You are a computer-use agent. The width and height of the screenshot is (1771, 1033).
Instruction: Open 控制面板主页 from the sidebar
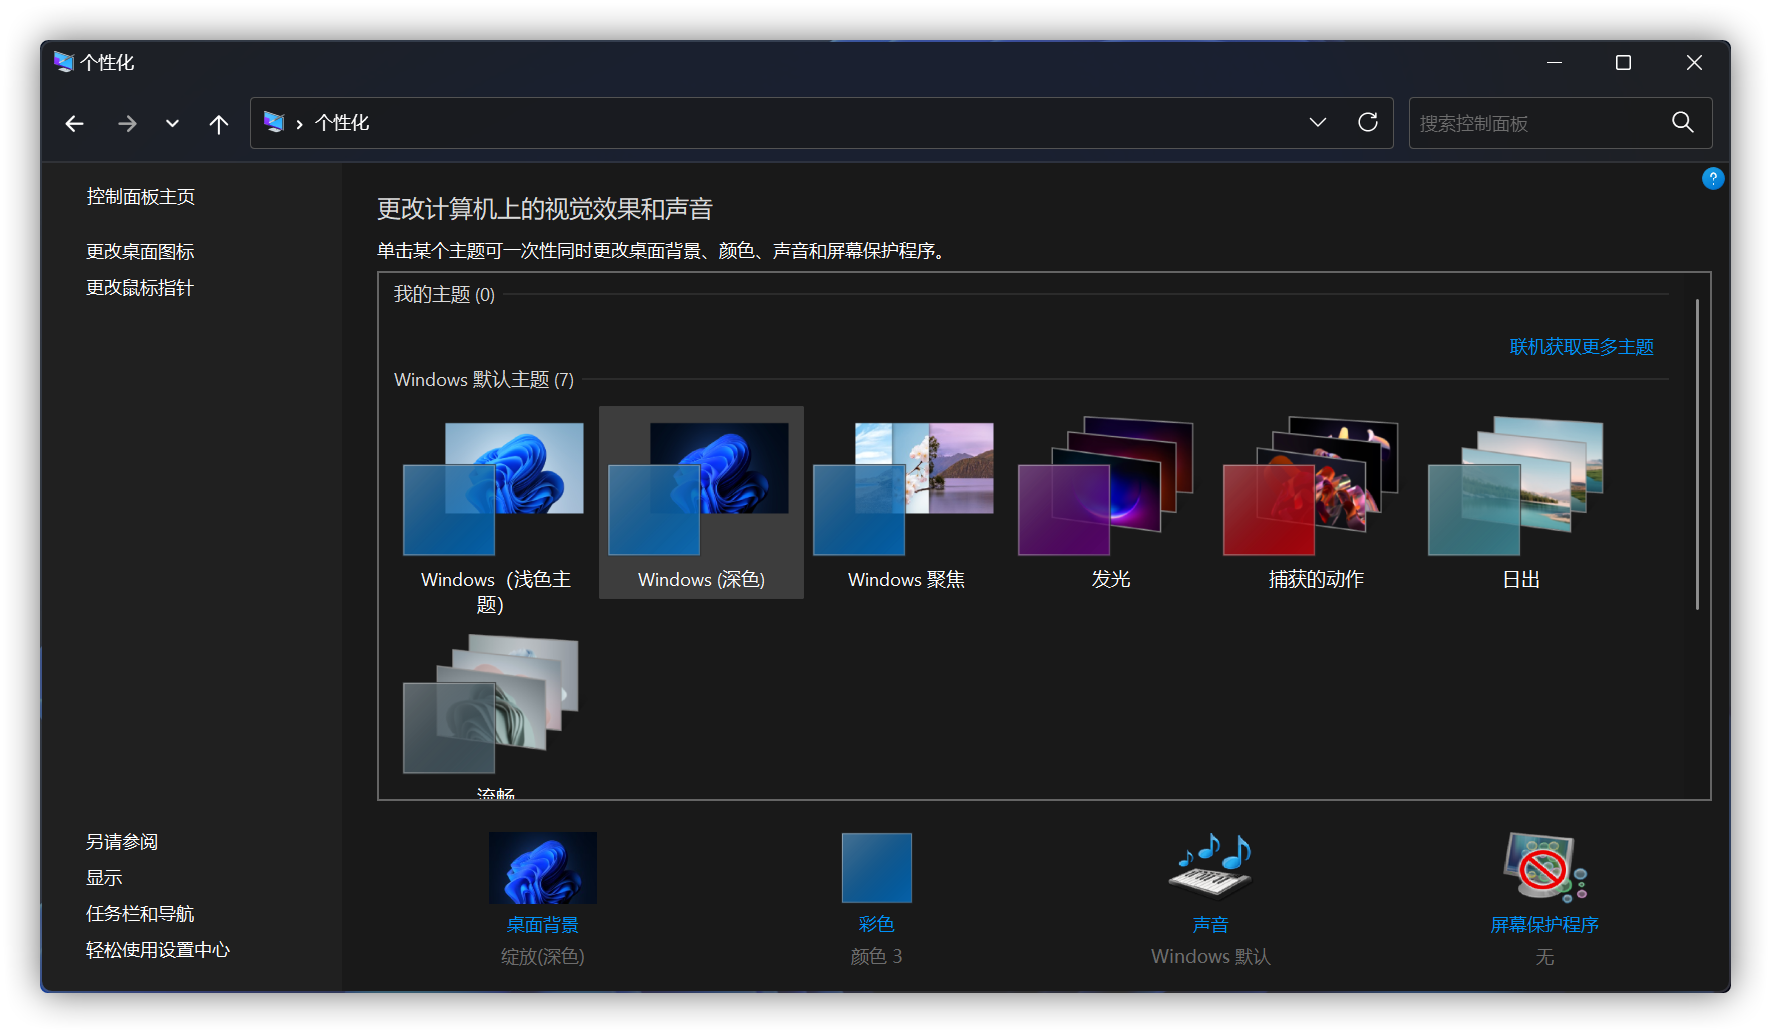tap(138, 196)
